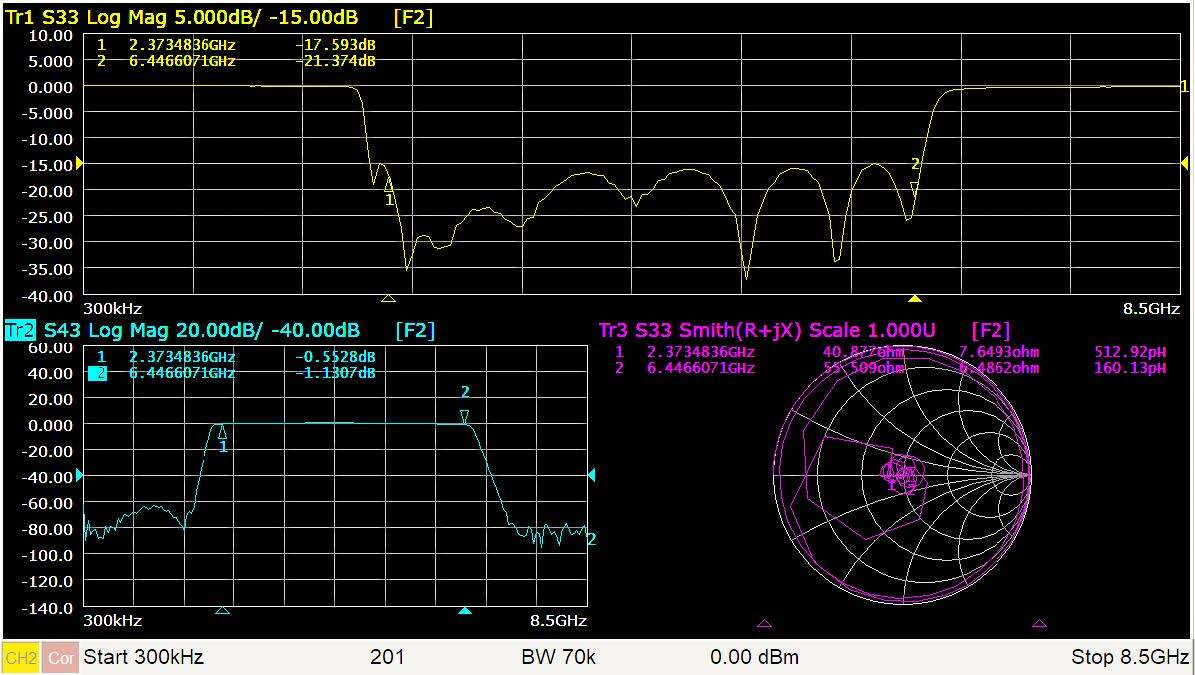
Task: Click the right magenta marker indicator below Smith chart
Action: 1040,624
